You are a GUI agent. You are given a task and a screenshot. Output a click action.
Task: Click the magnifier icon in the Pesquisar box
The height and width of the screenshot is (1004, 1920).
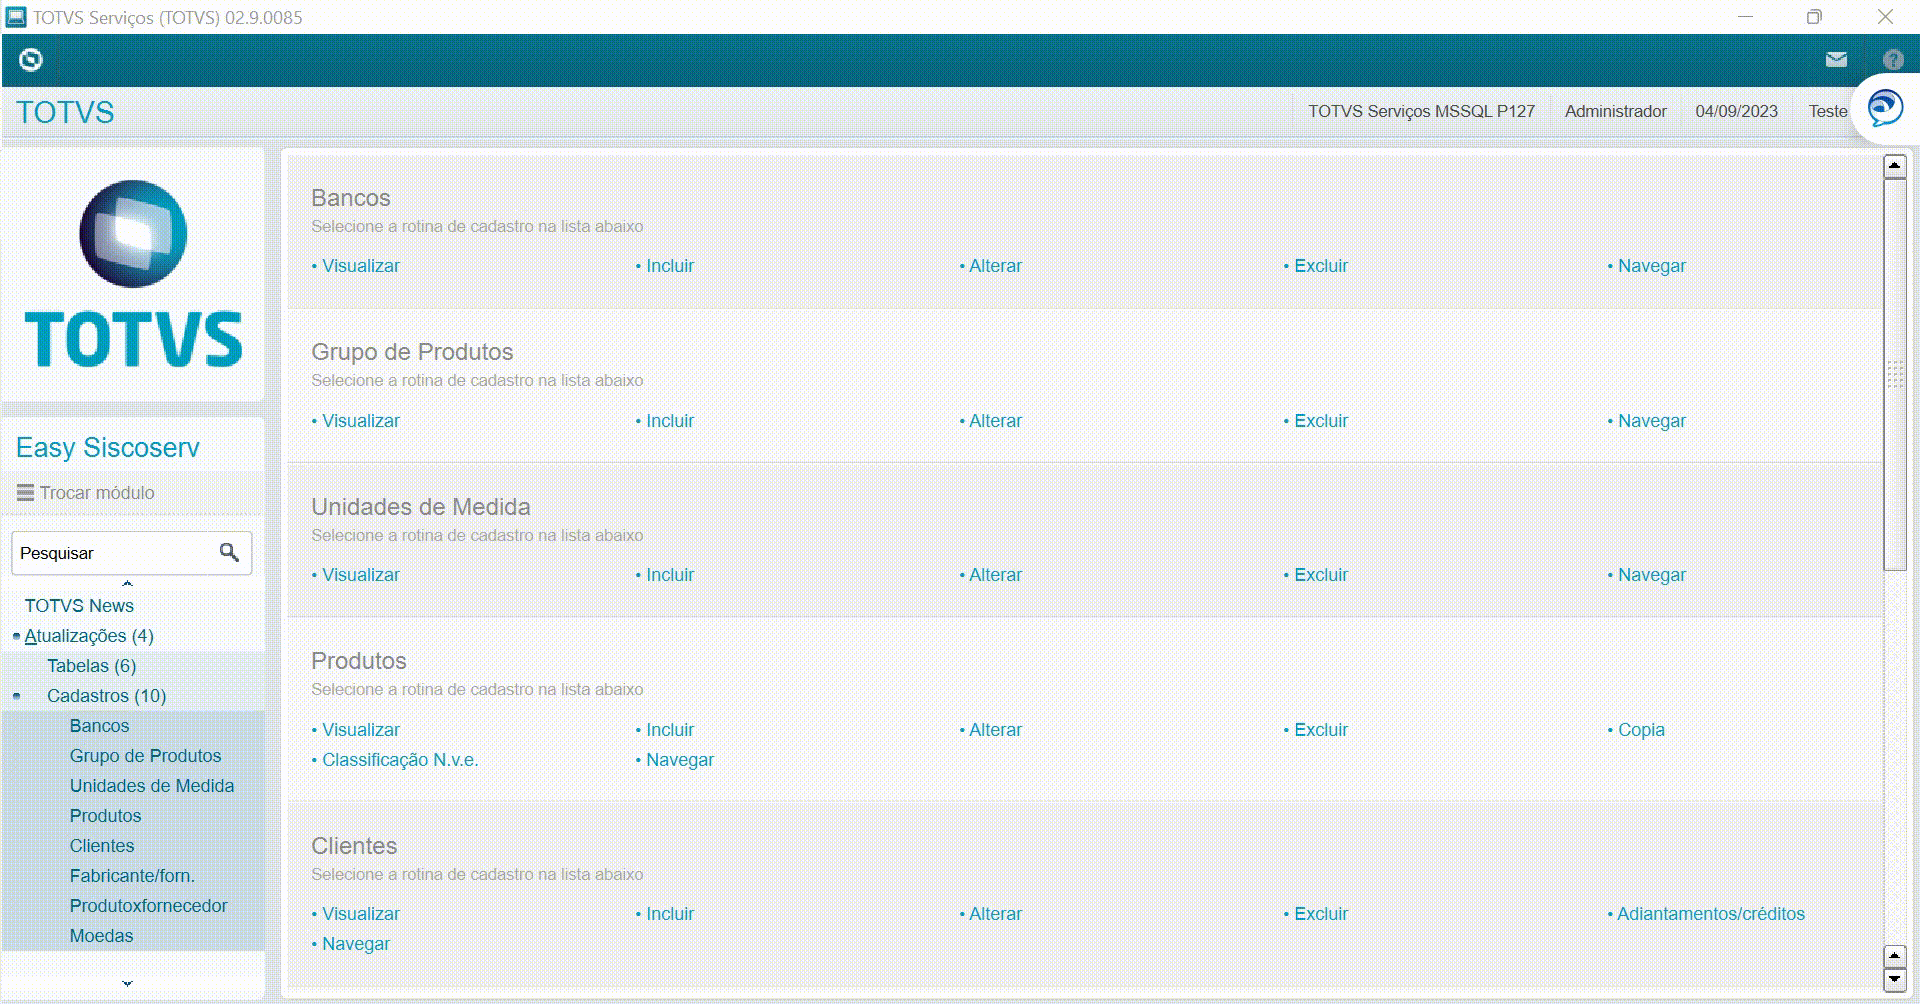coord(230,552)
